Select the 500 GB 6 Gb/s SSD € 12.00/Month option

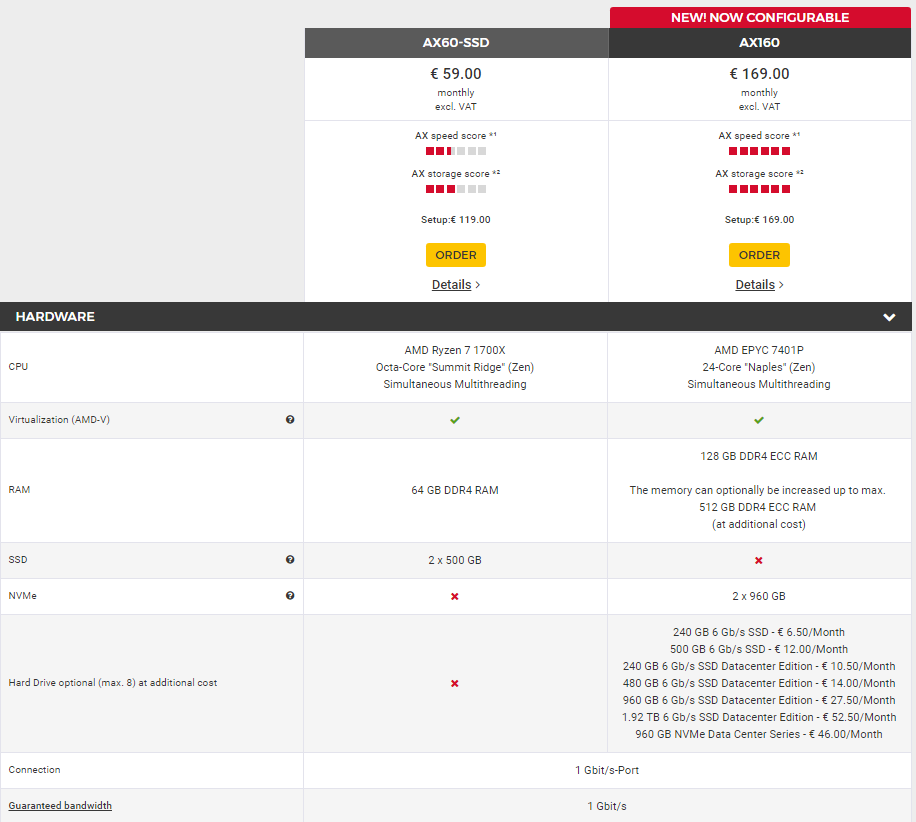point(759,649)
